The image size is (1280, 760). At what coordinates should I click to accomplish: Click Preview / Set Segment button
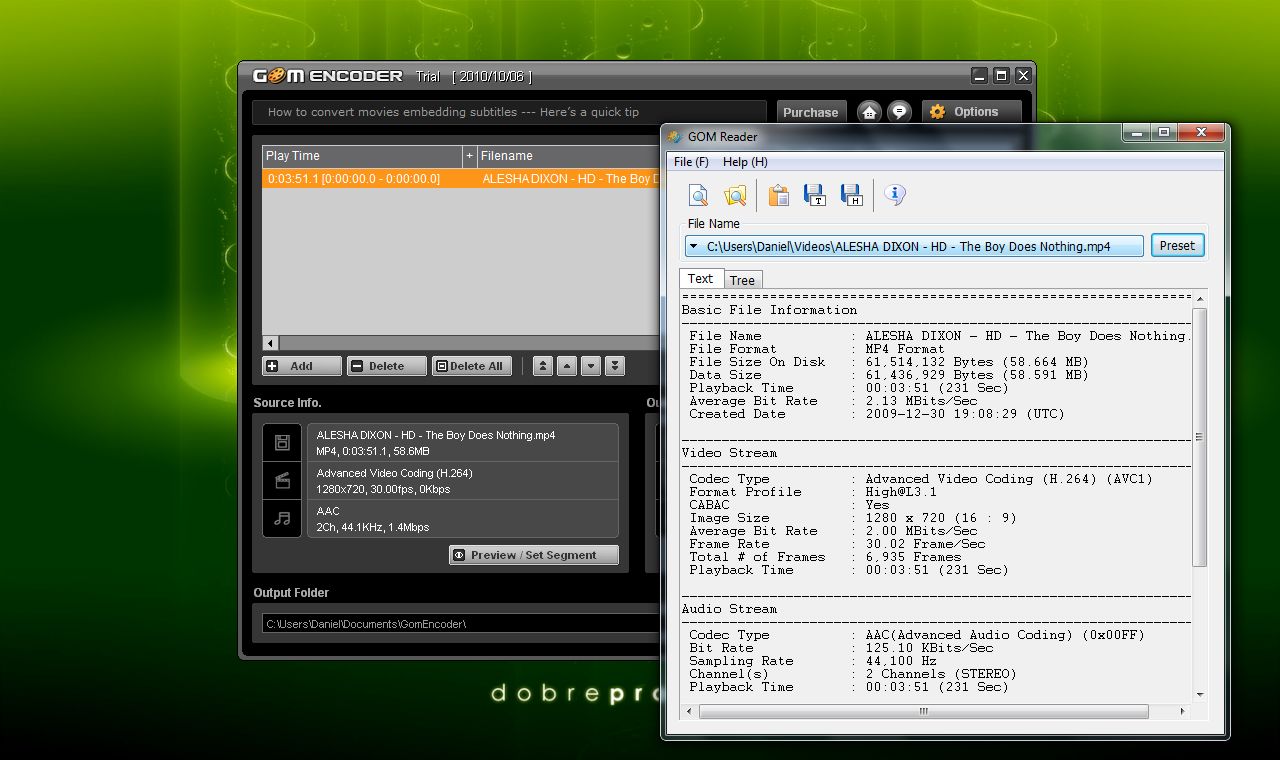[x=534, y=555]
